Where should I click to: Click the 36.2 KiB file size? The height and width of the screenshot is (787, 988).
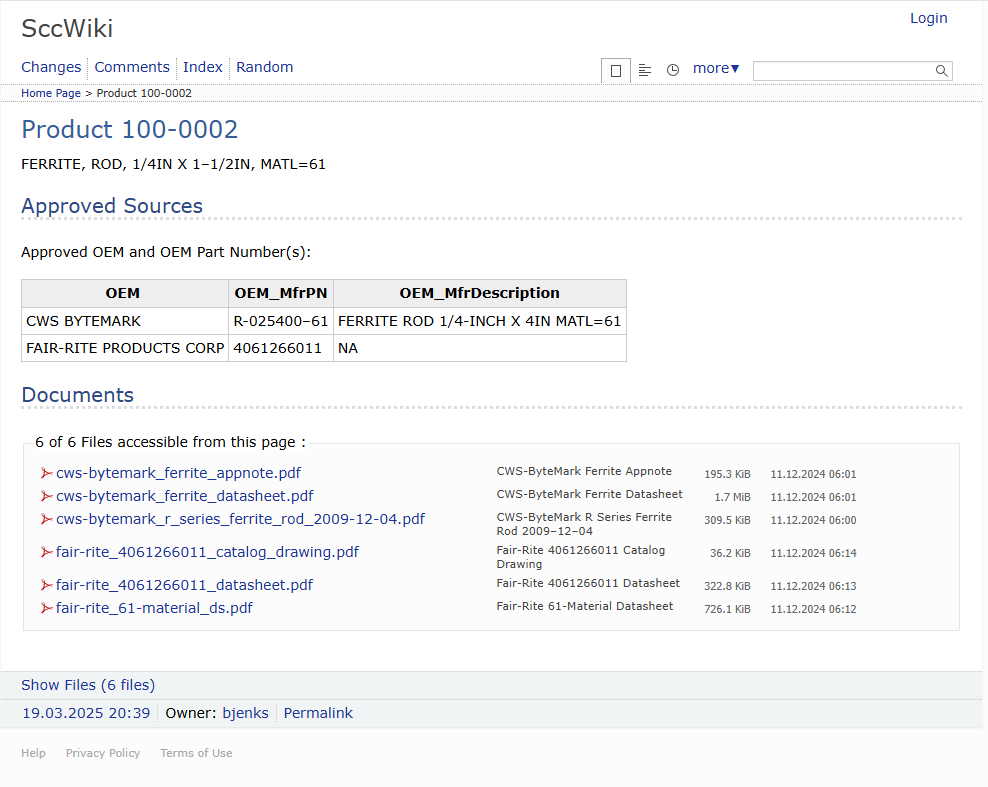730,553
